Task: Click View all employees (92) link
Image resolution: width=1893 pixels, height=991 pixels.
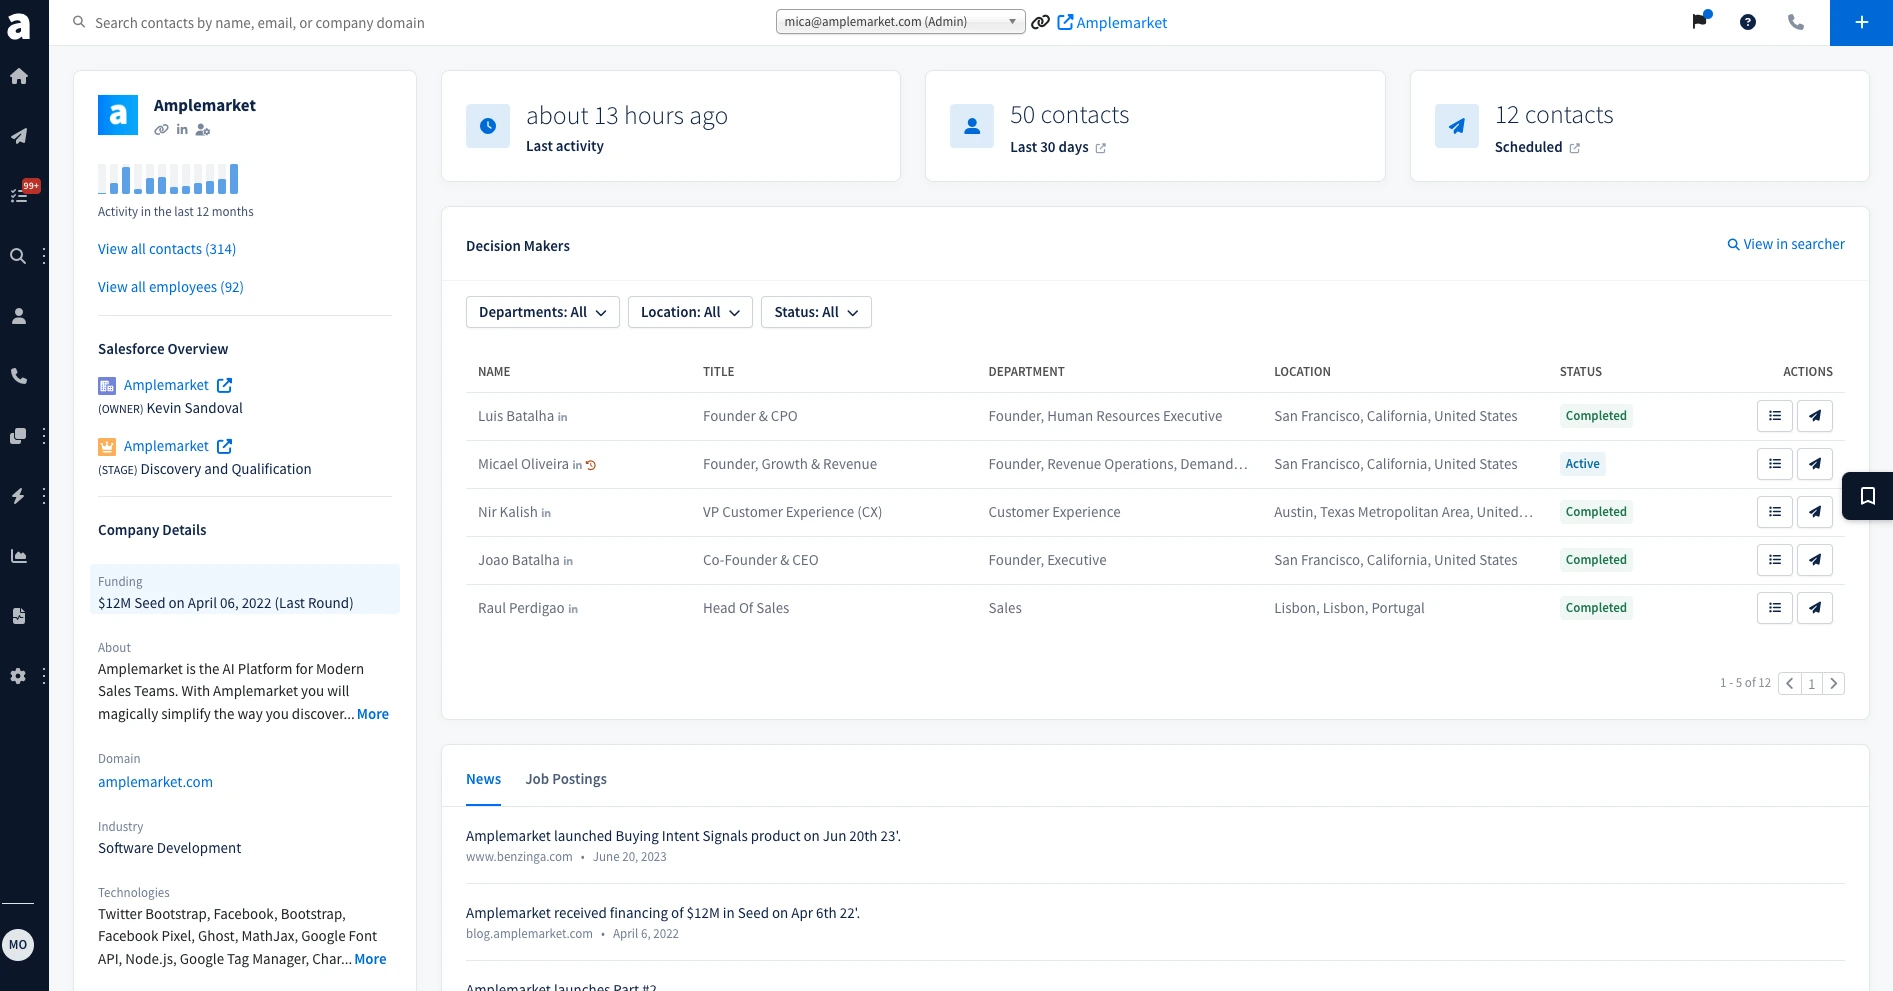Action: [171, 287]
